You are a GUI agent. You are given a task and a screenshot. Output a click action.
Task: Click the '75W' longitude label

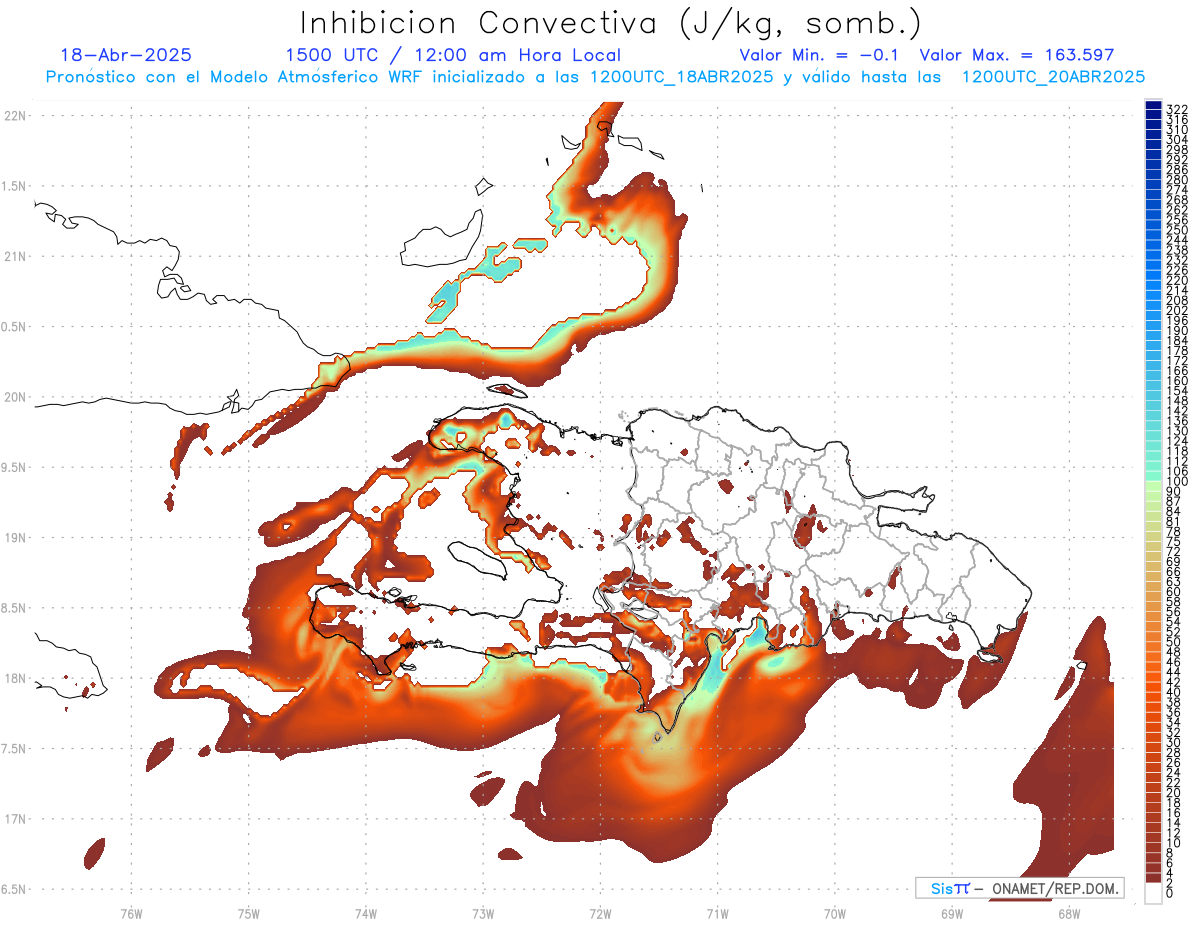(249, 913)
